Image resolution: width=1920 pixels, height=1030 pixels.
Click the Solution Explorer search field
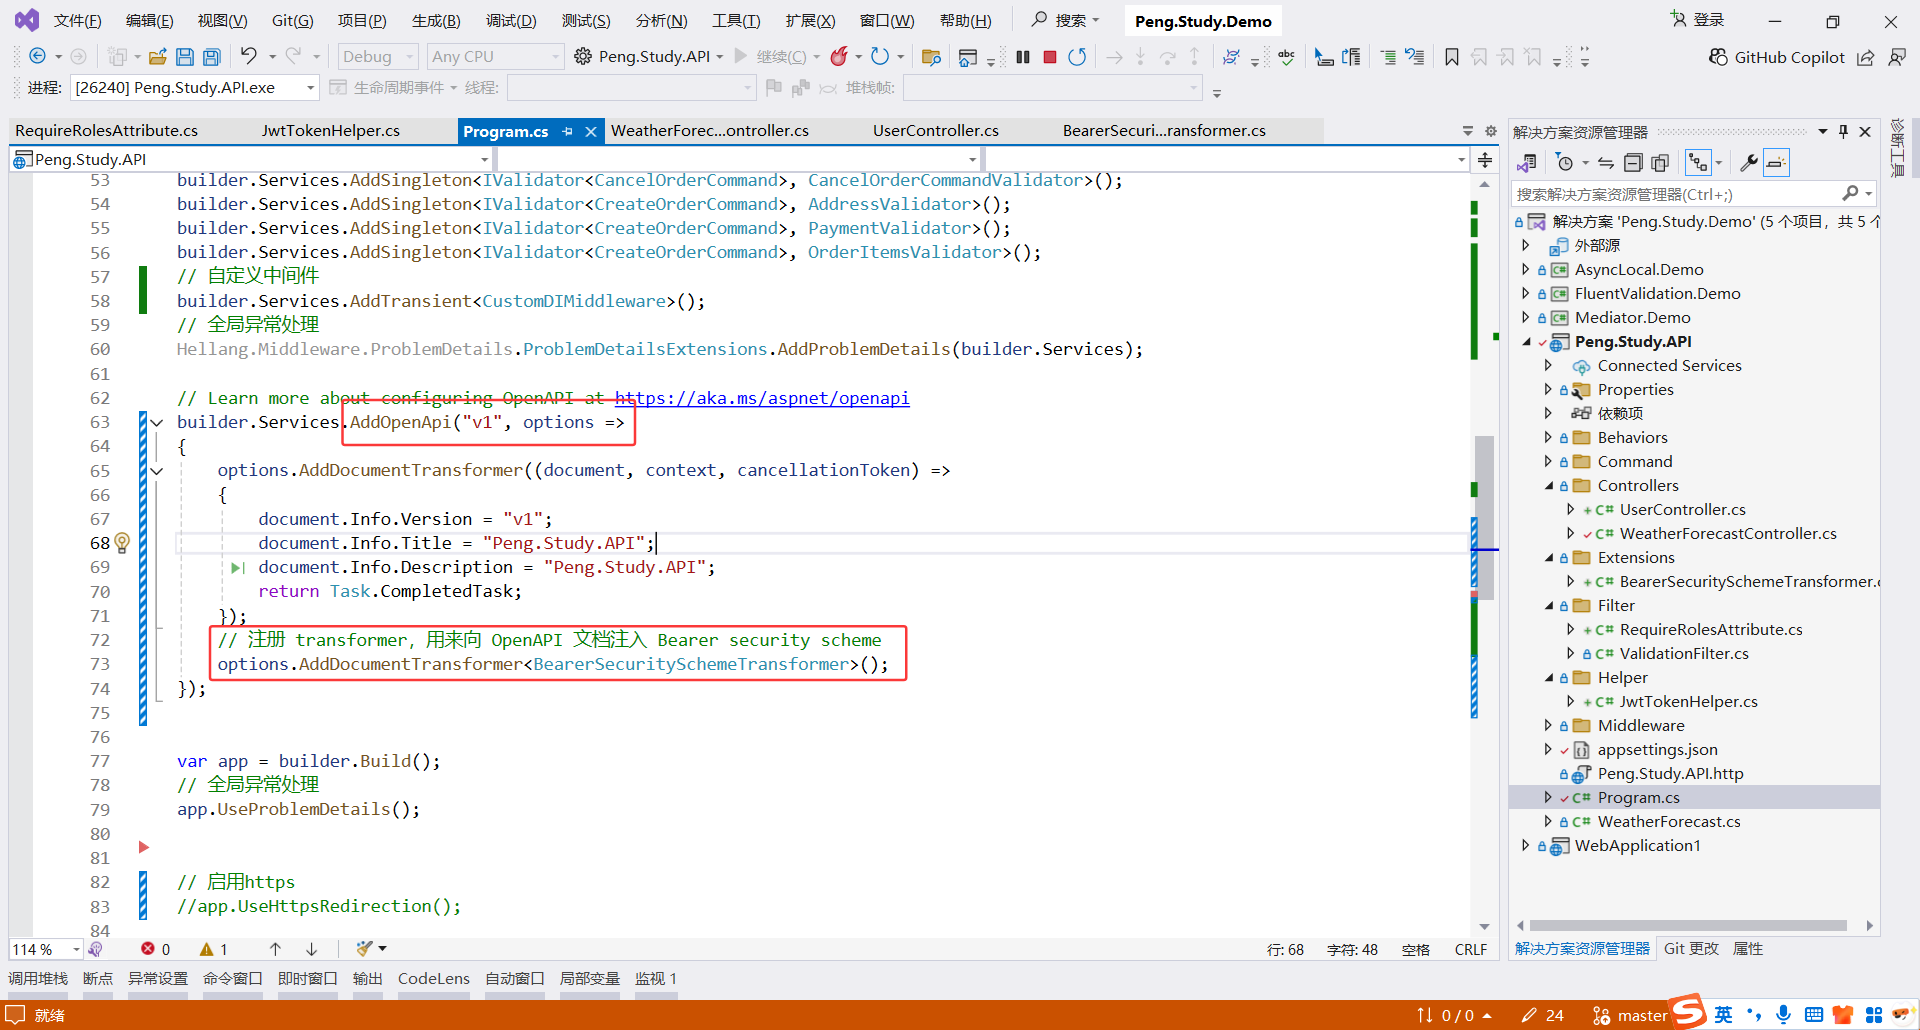pos(1678,194)
